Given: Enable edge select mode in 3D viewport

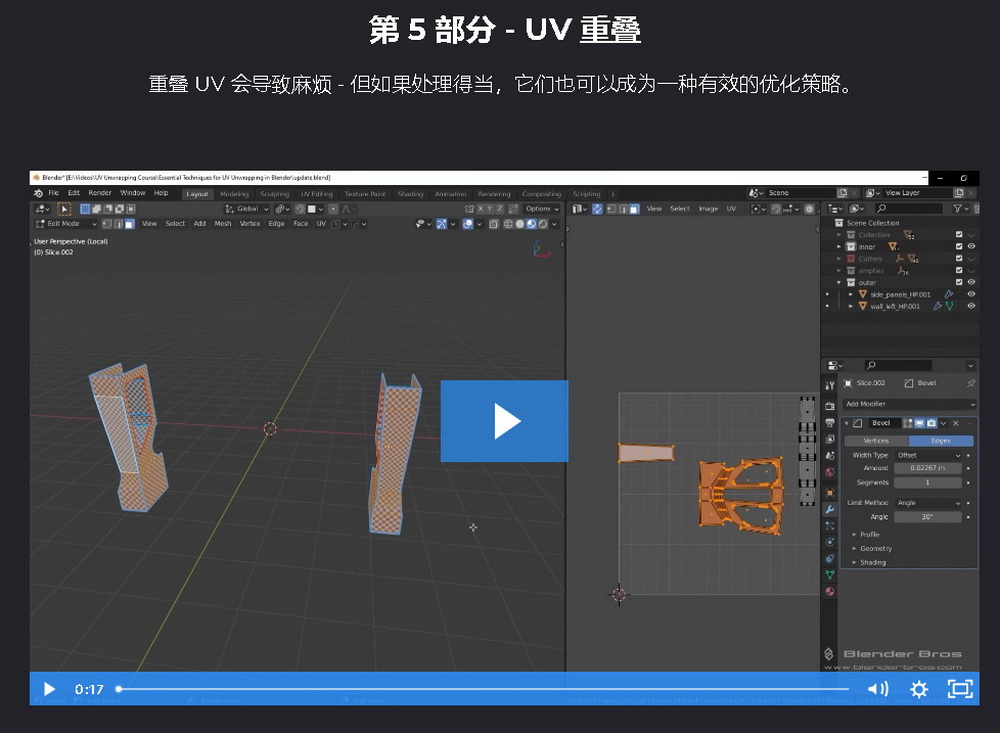Looking at the screenshot, I should [118, 224].
